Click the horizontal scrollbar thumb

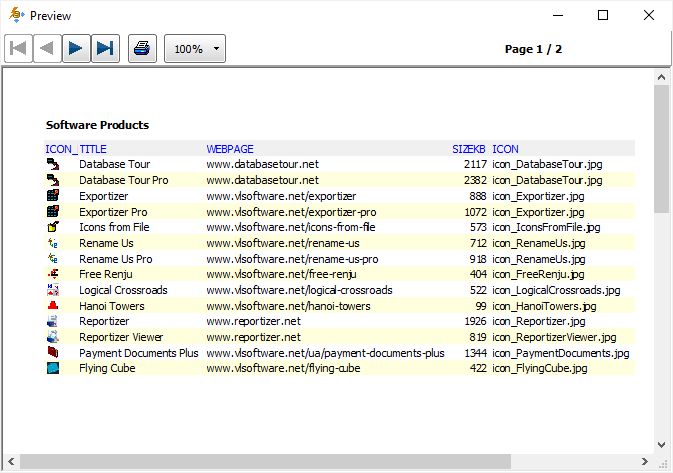coord(265,461)
